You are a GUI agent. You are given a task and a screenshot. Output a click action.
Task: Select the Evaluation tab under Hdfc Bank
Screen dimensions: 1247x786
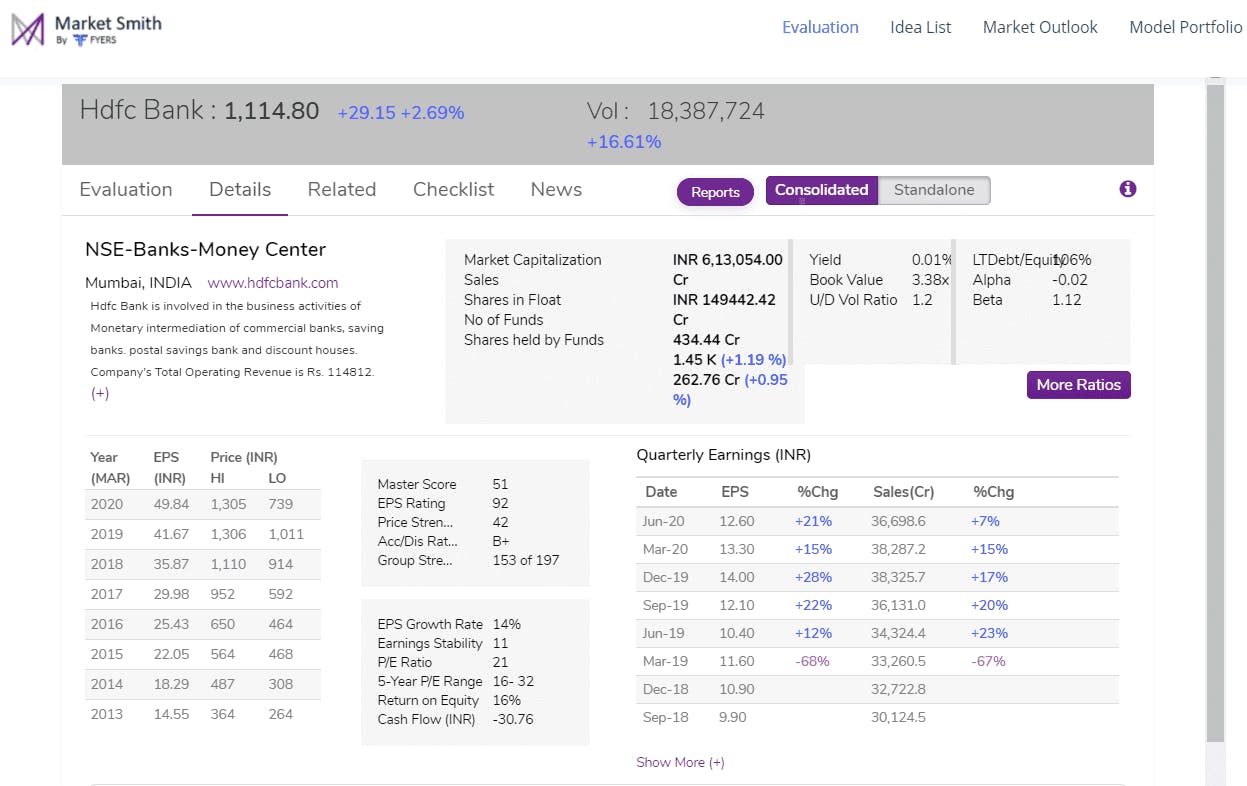126,189
